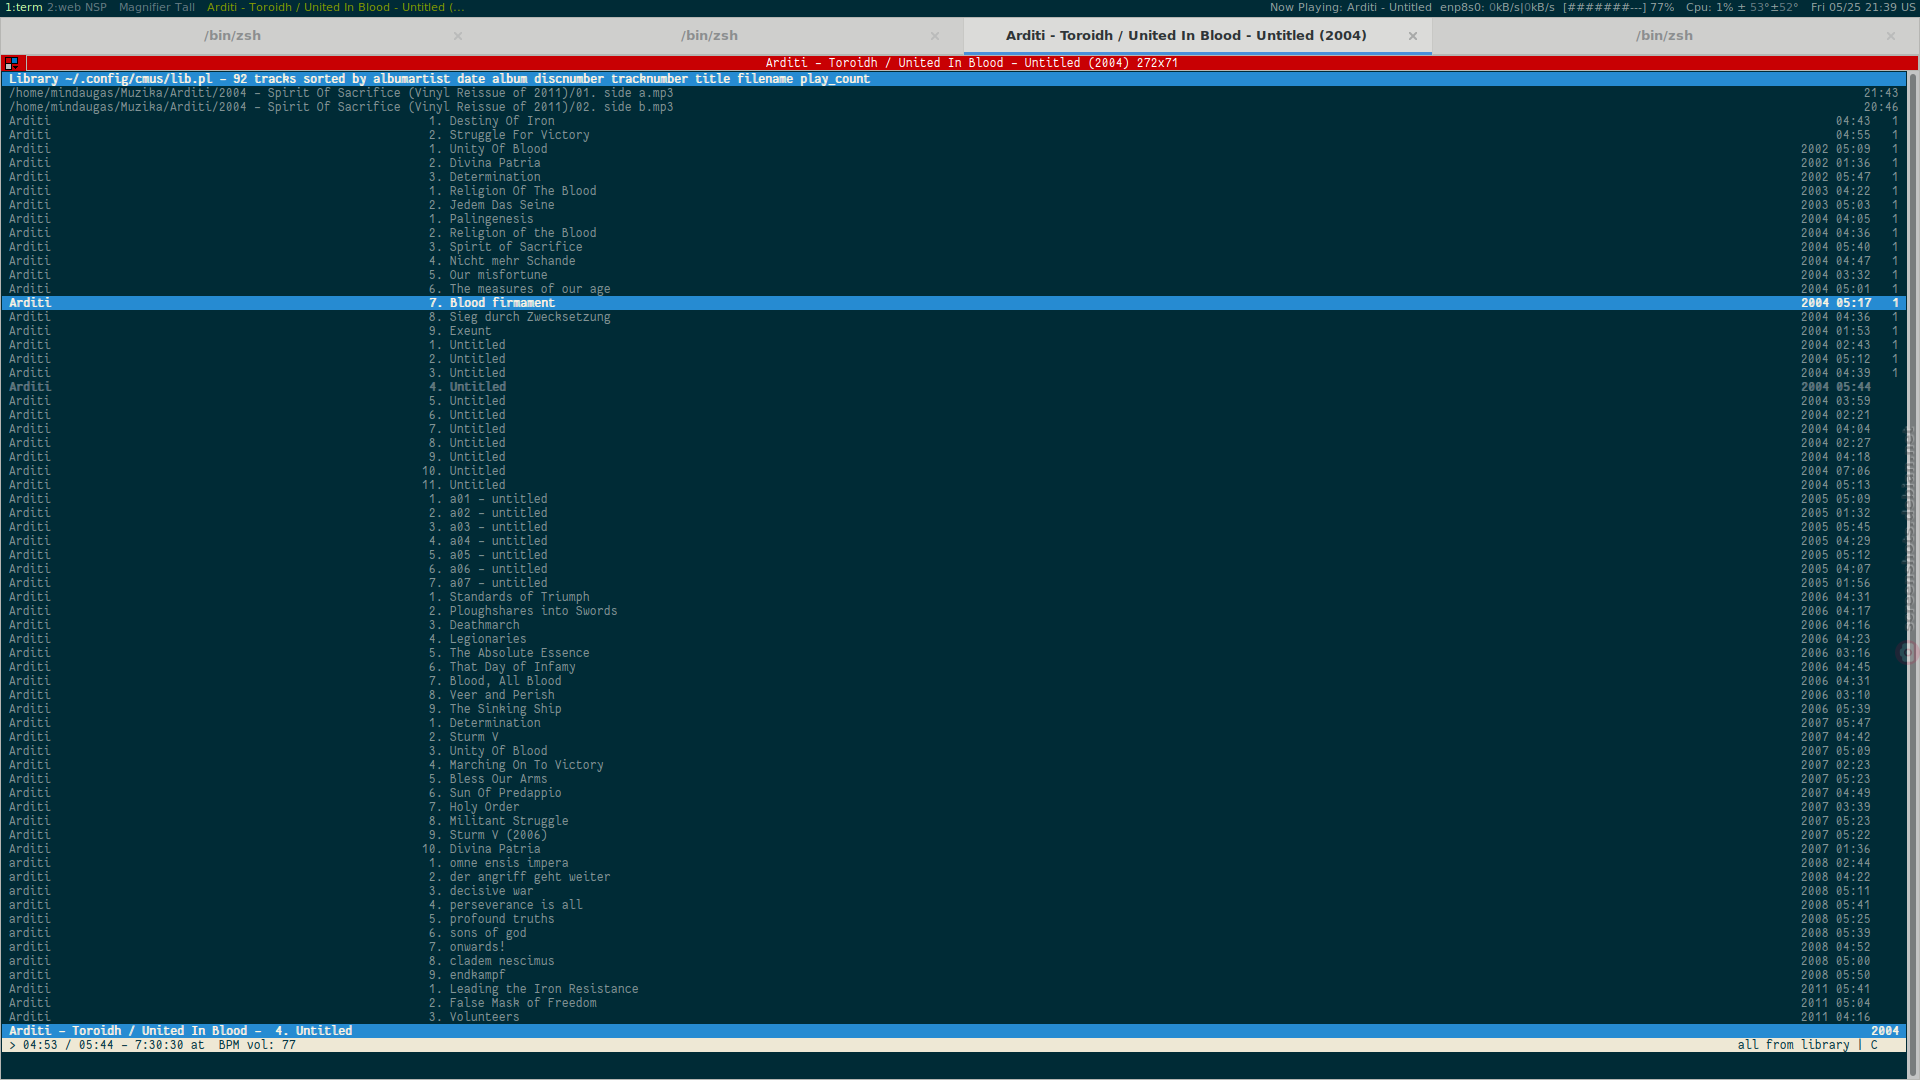Click the highlighted 'Blood firmament' row

[953, 303]
